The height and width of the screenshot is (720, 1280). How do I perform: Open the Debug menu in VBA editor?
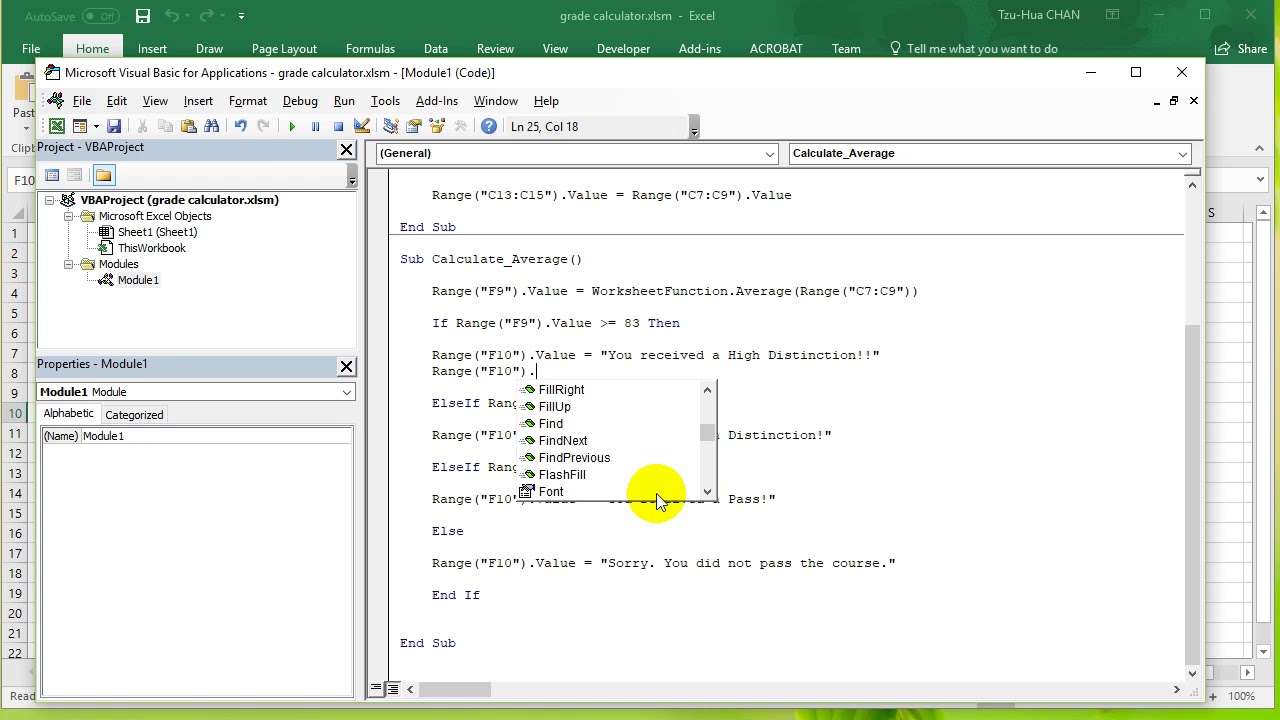300,100
